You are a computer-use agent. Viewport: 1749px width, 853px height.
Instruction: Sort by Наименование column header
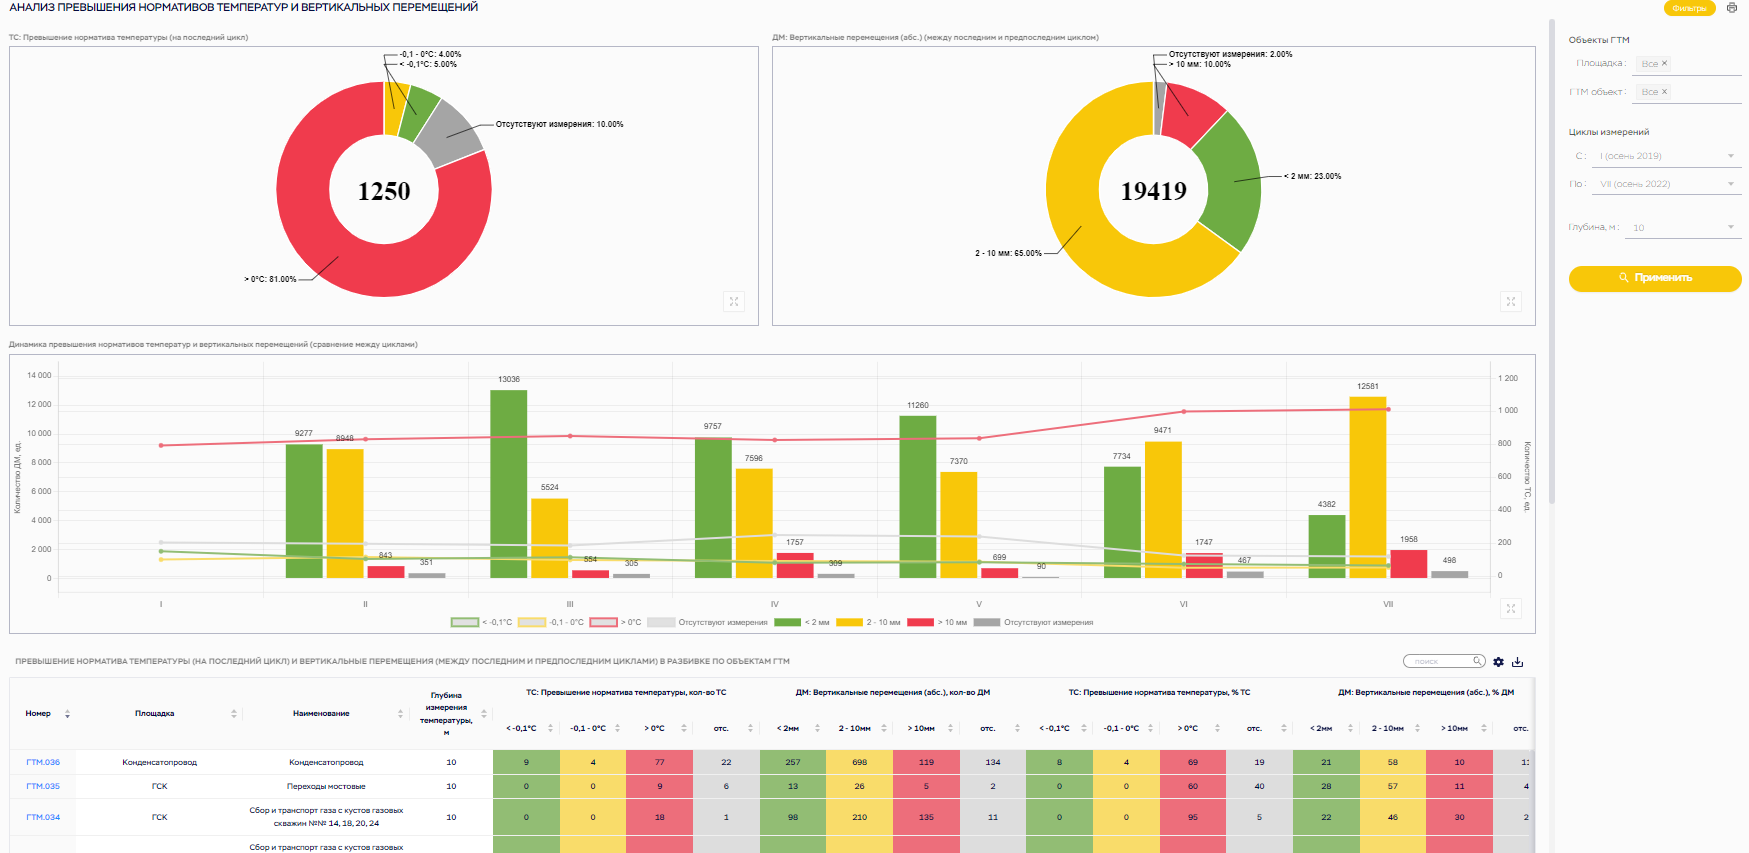[321, 714]
